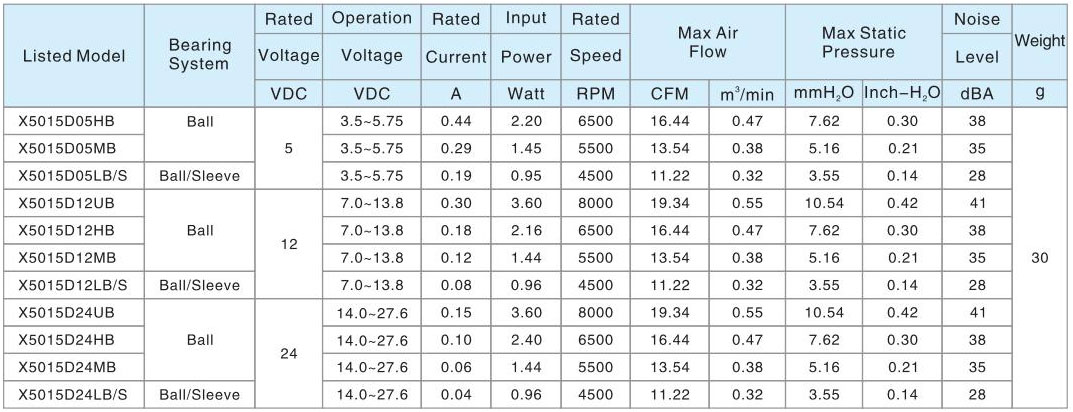
Task: Select the 5 VDC rated voltage cell
Action: pyautogui.click(x=289, y=149)
